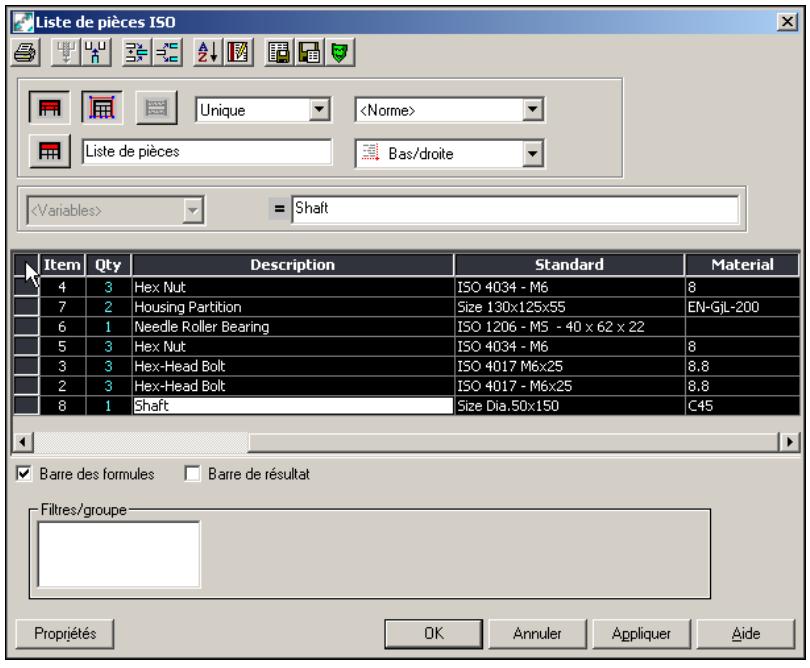Click the EN-GjL-200 material cell

tap(742, 307)
